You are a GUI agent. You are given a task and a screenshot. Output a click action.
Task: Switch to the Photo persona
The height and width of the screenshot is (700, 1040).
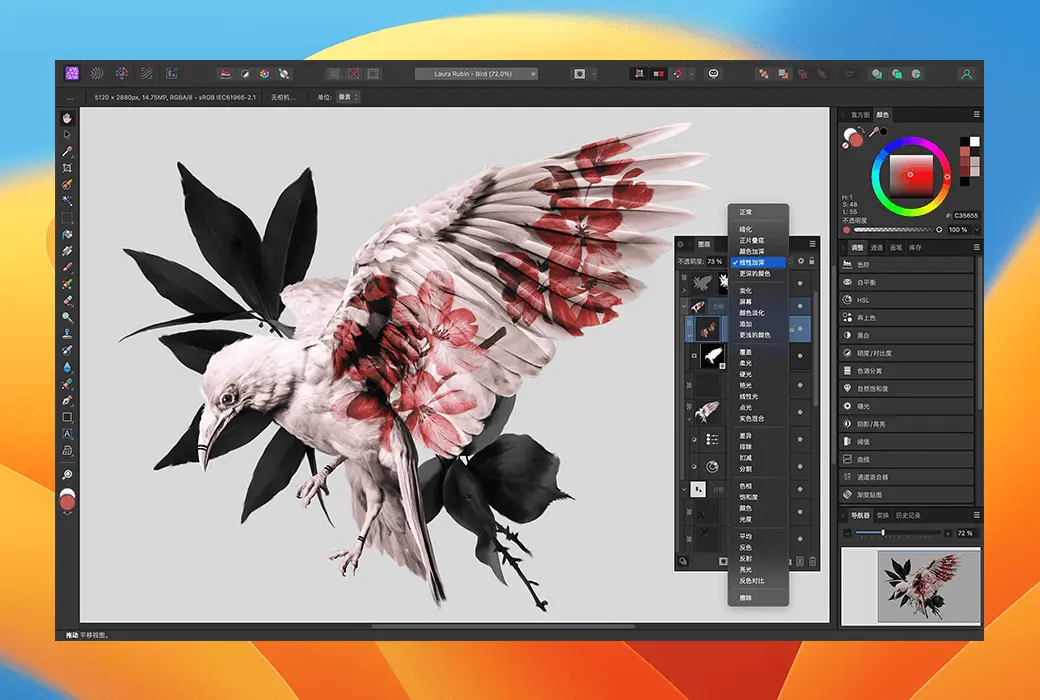72,74
